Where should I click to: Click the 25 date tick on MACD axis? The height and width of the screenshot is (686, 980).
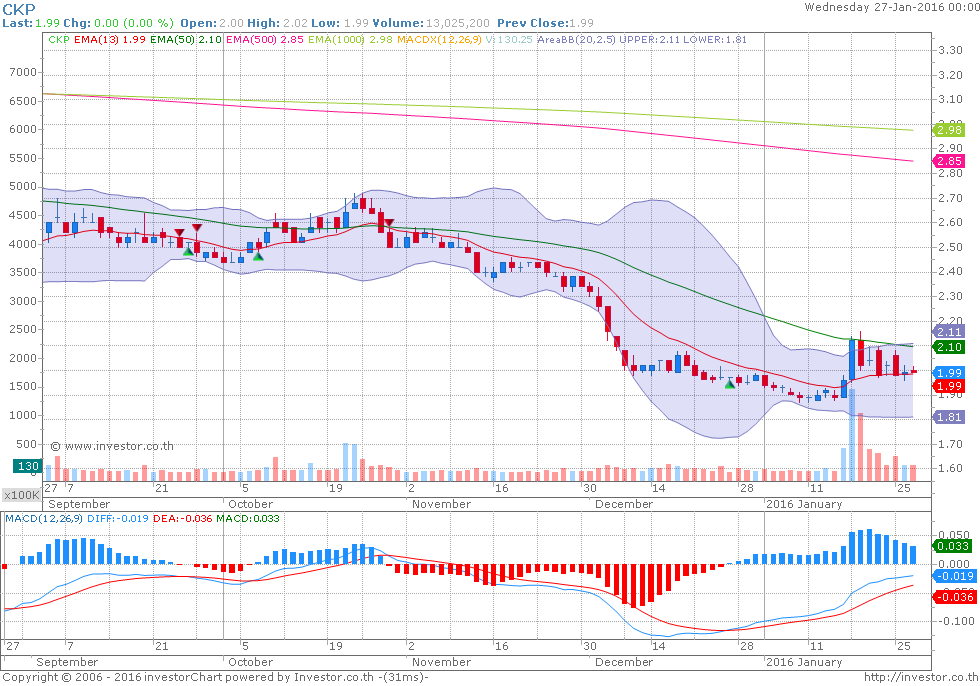904,645
